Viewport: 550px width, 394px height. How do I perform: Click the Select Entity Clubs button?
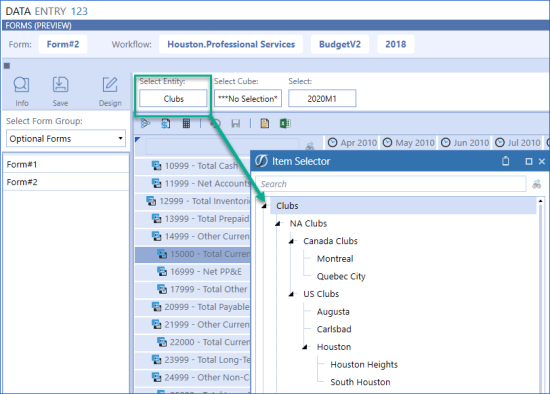point(173,99)
